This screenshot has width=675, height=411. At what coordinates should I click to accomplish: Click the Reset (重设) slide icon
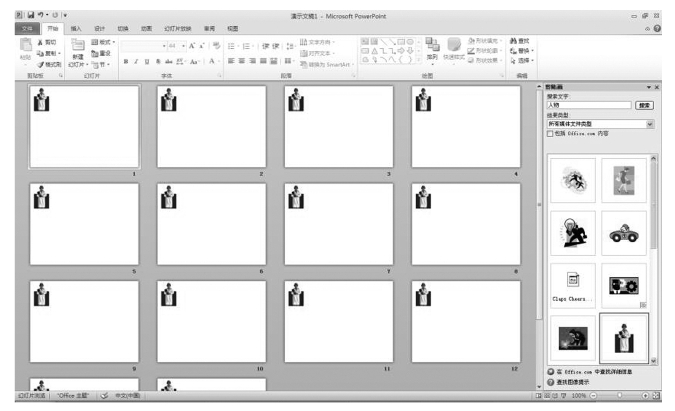pos(95,53)
